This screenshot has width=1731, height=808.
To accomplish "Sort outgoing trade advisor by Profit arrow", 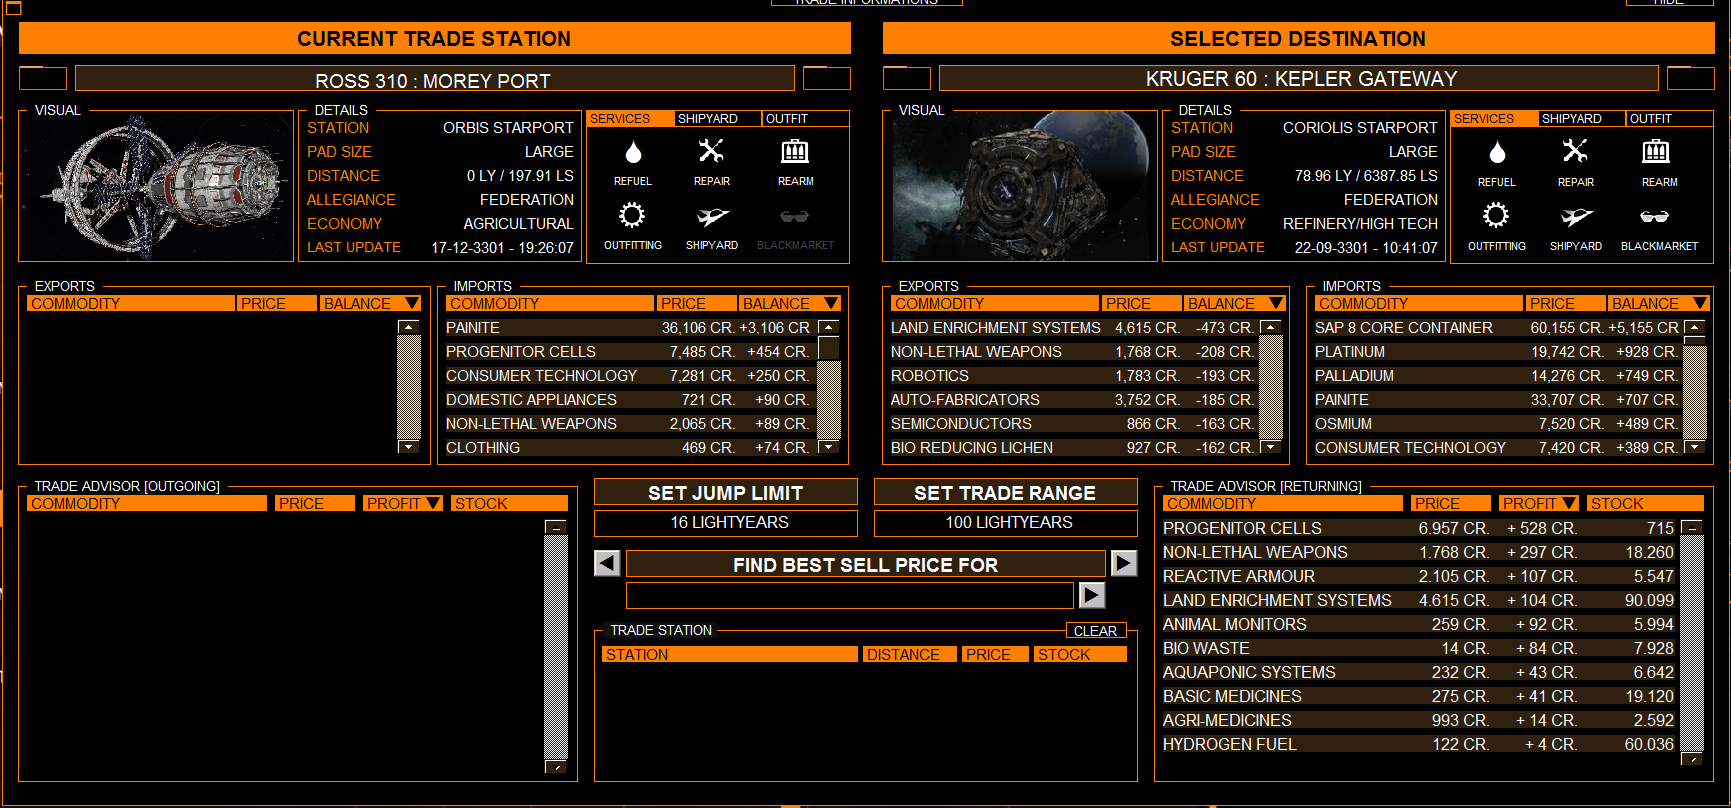I will click(433, 503).
